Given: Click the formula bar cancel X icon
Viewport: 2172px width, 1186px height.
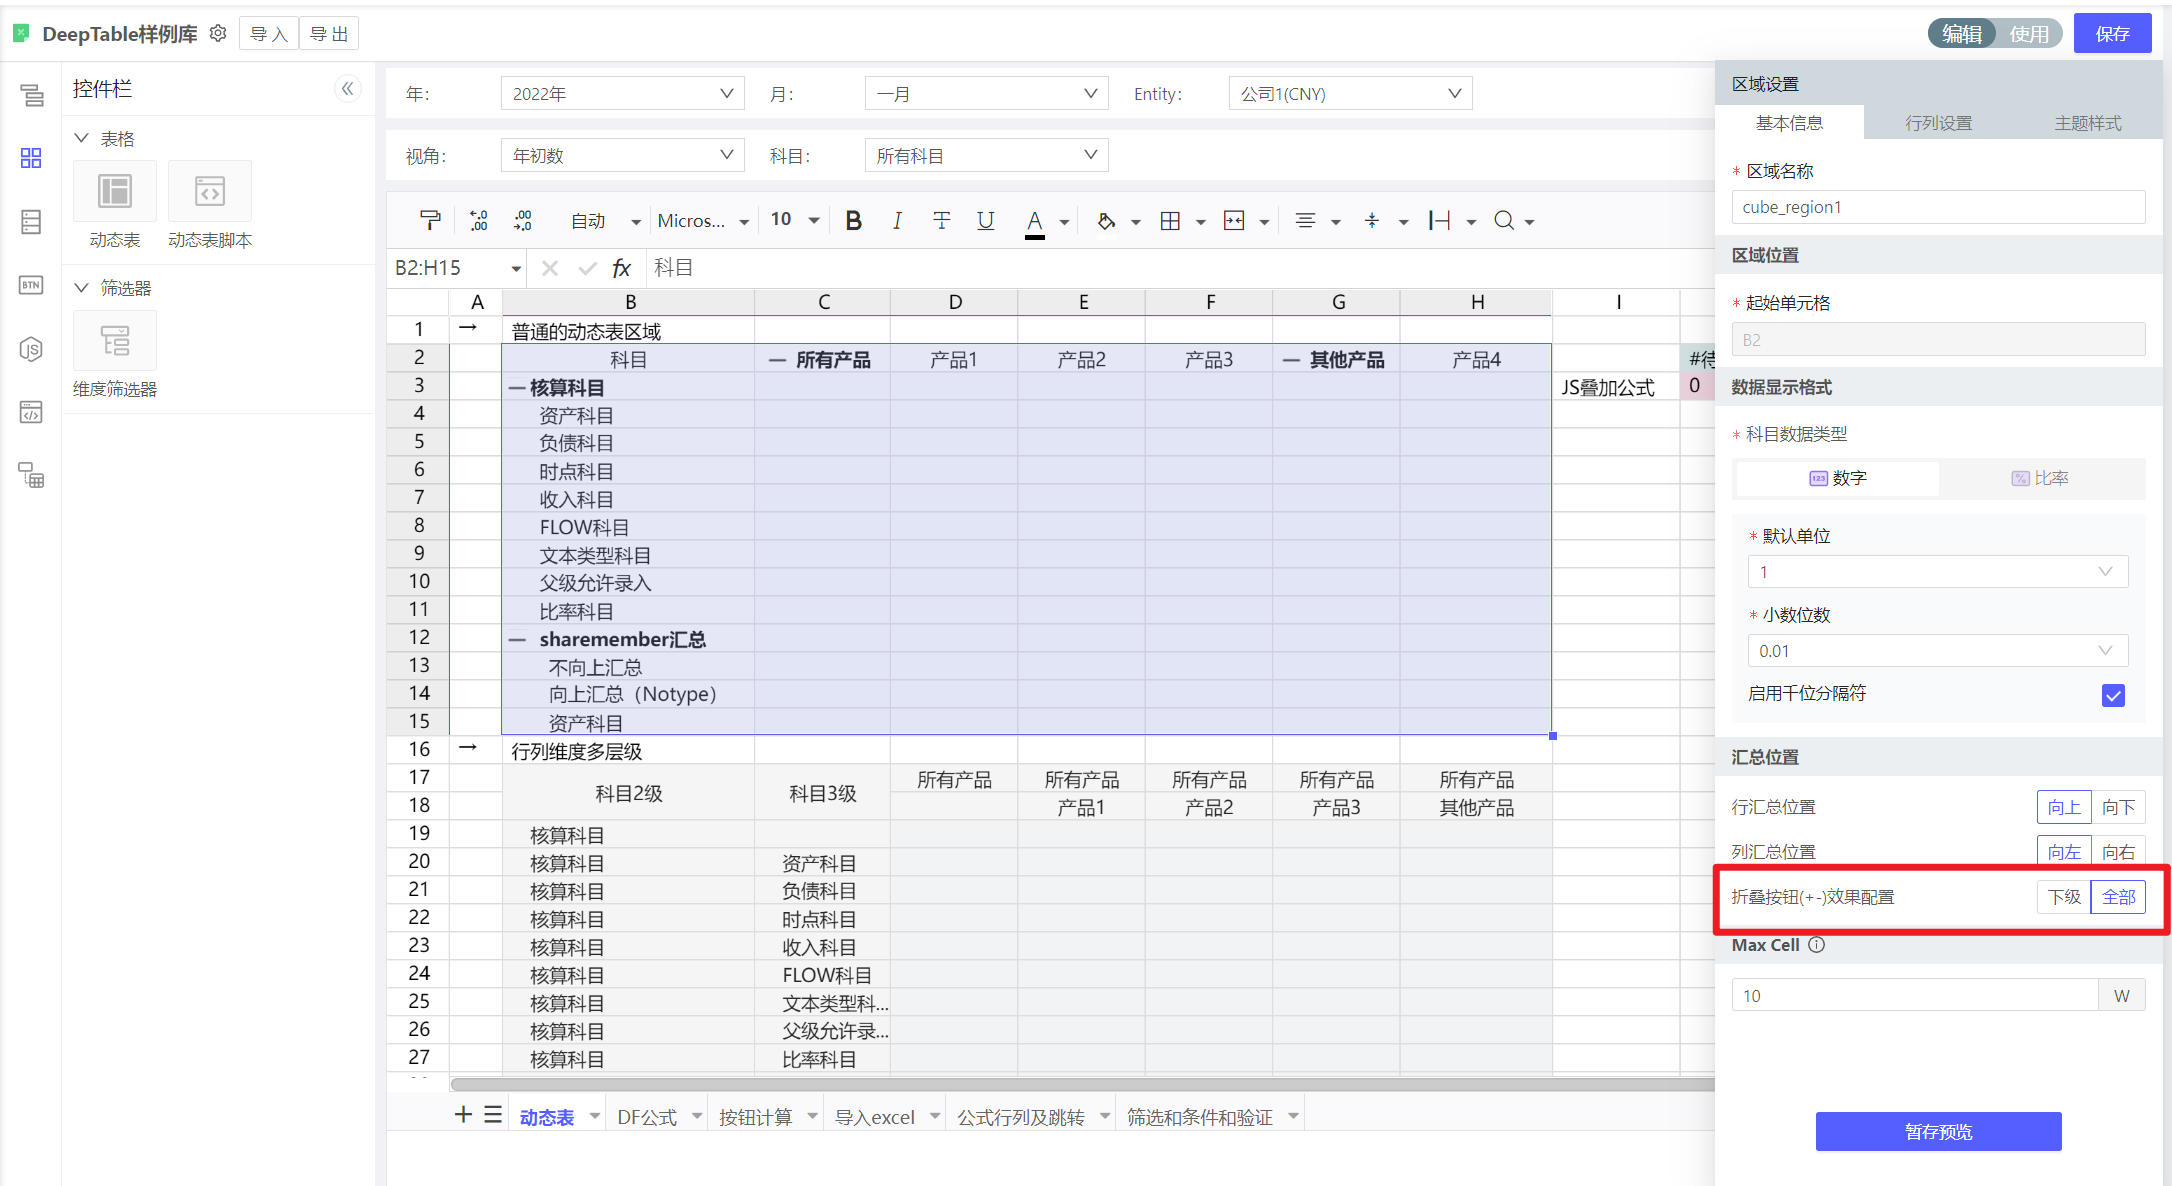Looking at the screenshot, I should point(549,268).
